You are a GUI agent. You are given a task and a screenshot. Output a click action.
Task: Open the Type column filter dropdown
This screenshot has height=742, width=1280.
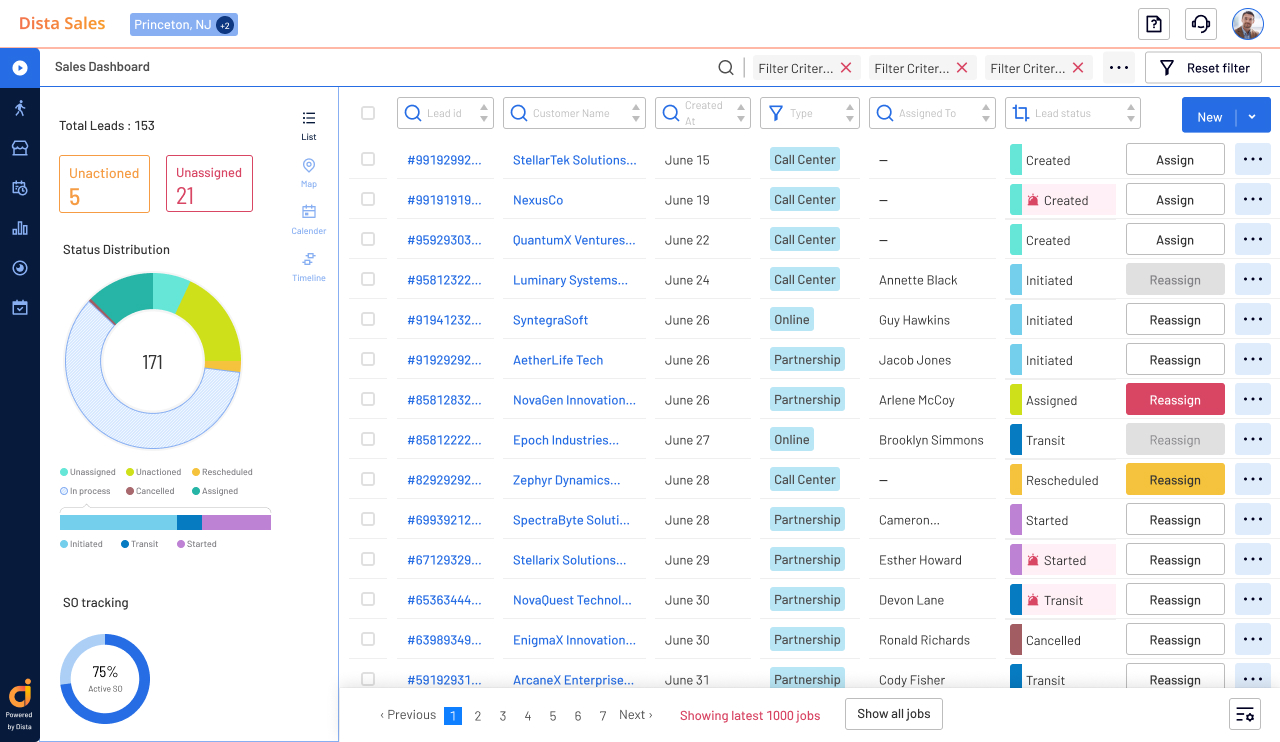point(809,113)
